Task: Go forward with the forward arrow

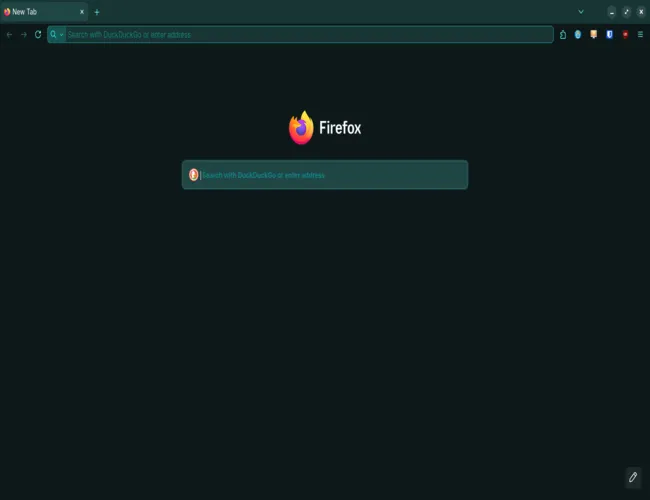Action: tap(24, 35)
